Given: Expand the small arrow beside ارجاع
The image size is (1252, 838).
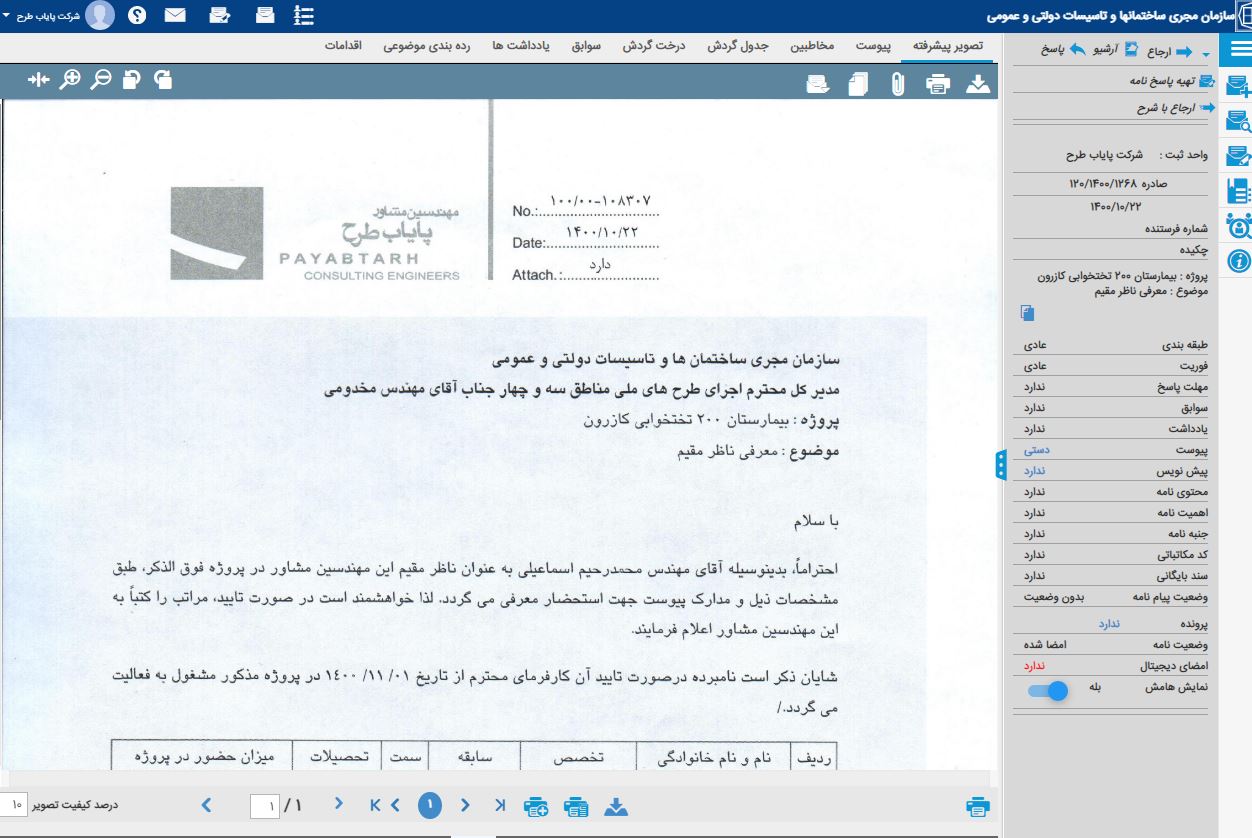Looking at the screenshot, I should [x=1205, y=53].
